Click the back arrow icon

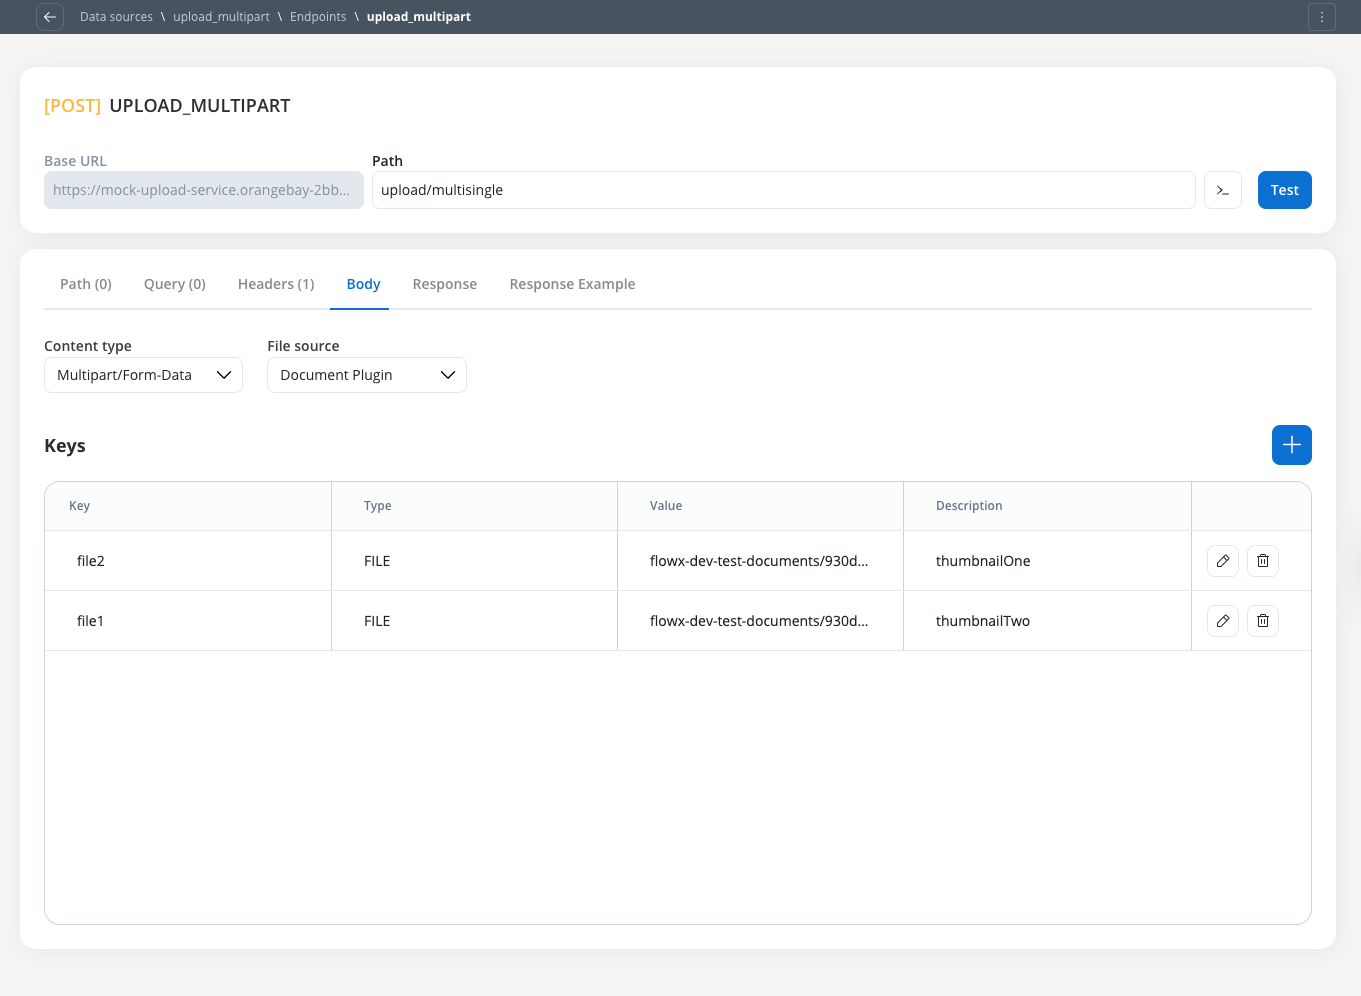click(50, 17)
